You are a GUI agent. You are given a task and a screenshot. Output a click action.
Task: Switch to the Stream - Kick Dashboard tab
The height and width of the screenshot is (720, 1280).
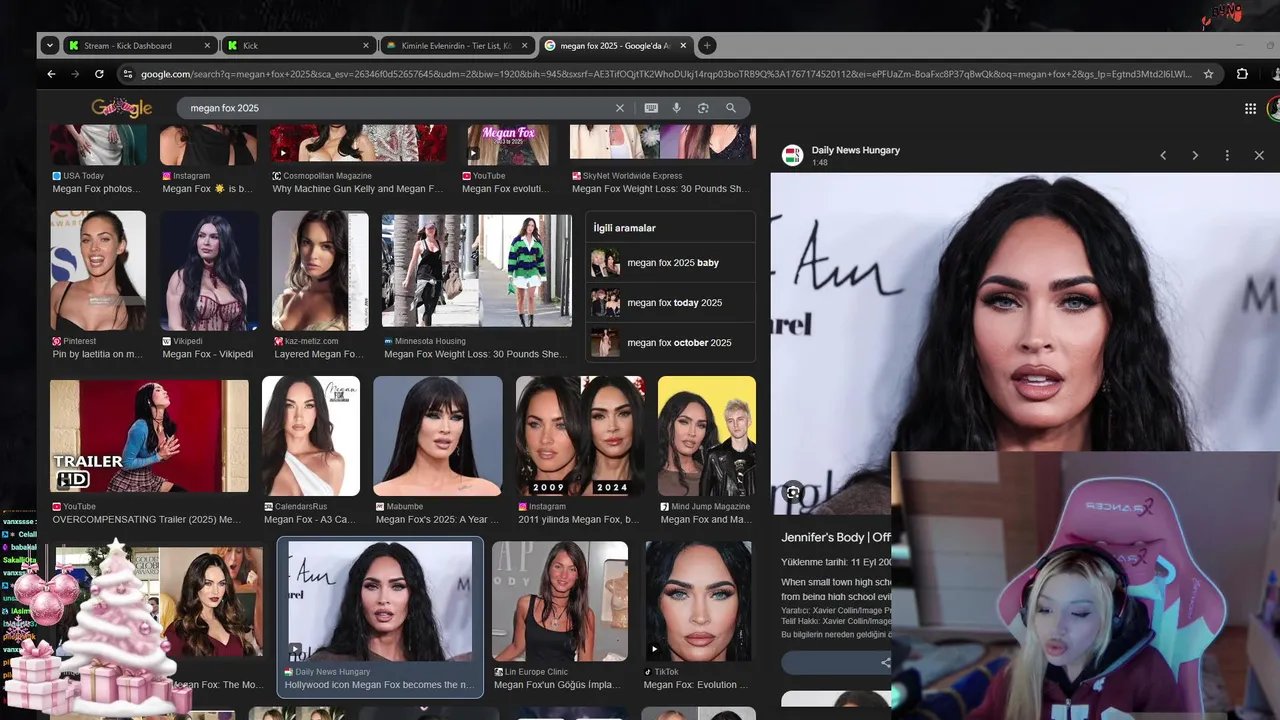coord(140,45)
